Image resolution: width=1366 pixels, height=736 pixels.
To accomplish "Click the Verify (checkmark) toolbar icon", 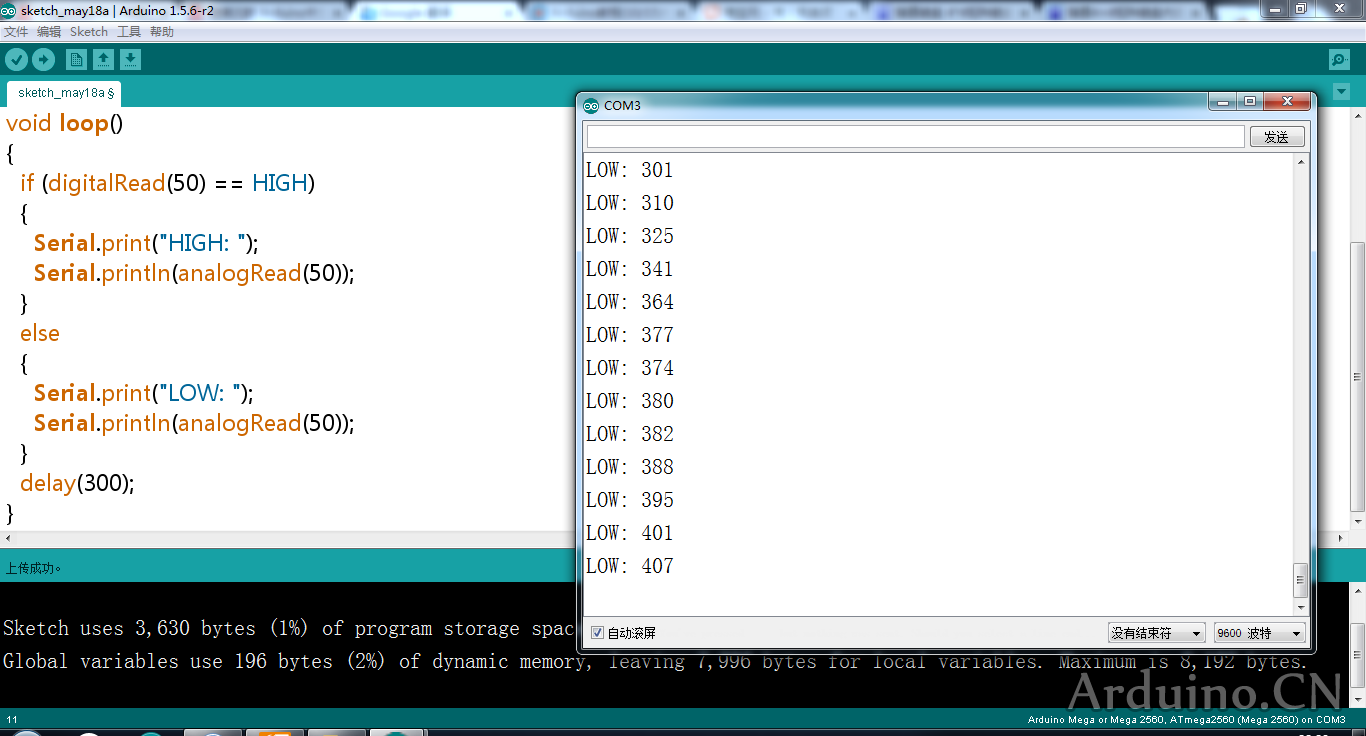I will (x=16, y=60).
